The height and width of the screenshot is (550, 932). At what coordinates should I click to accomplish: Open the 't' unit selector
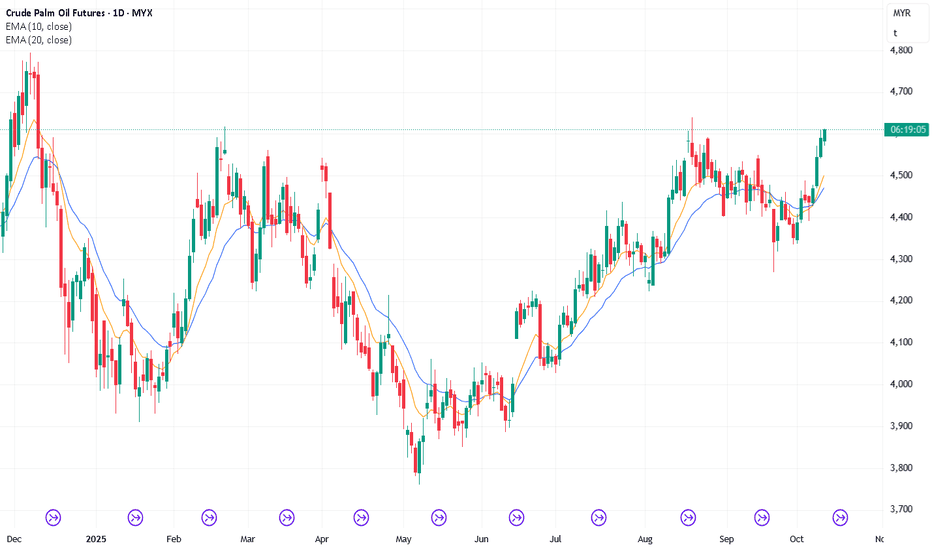895,32
